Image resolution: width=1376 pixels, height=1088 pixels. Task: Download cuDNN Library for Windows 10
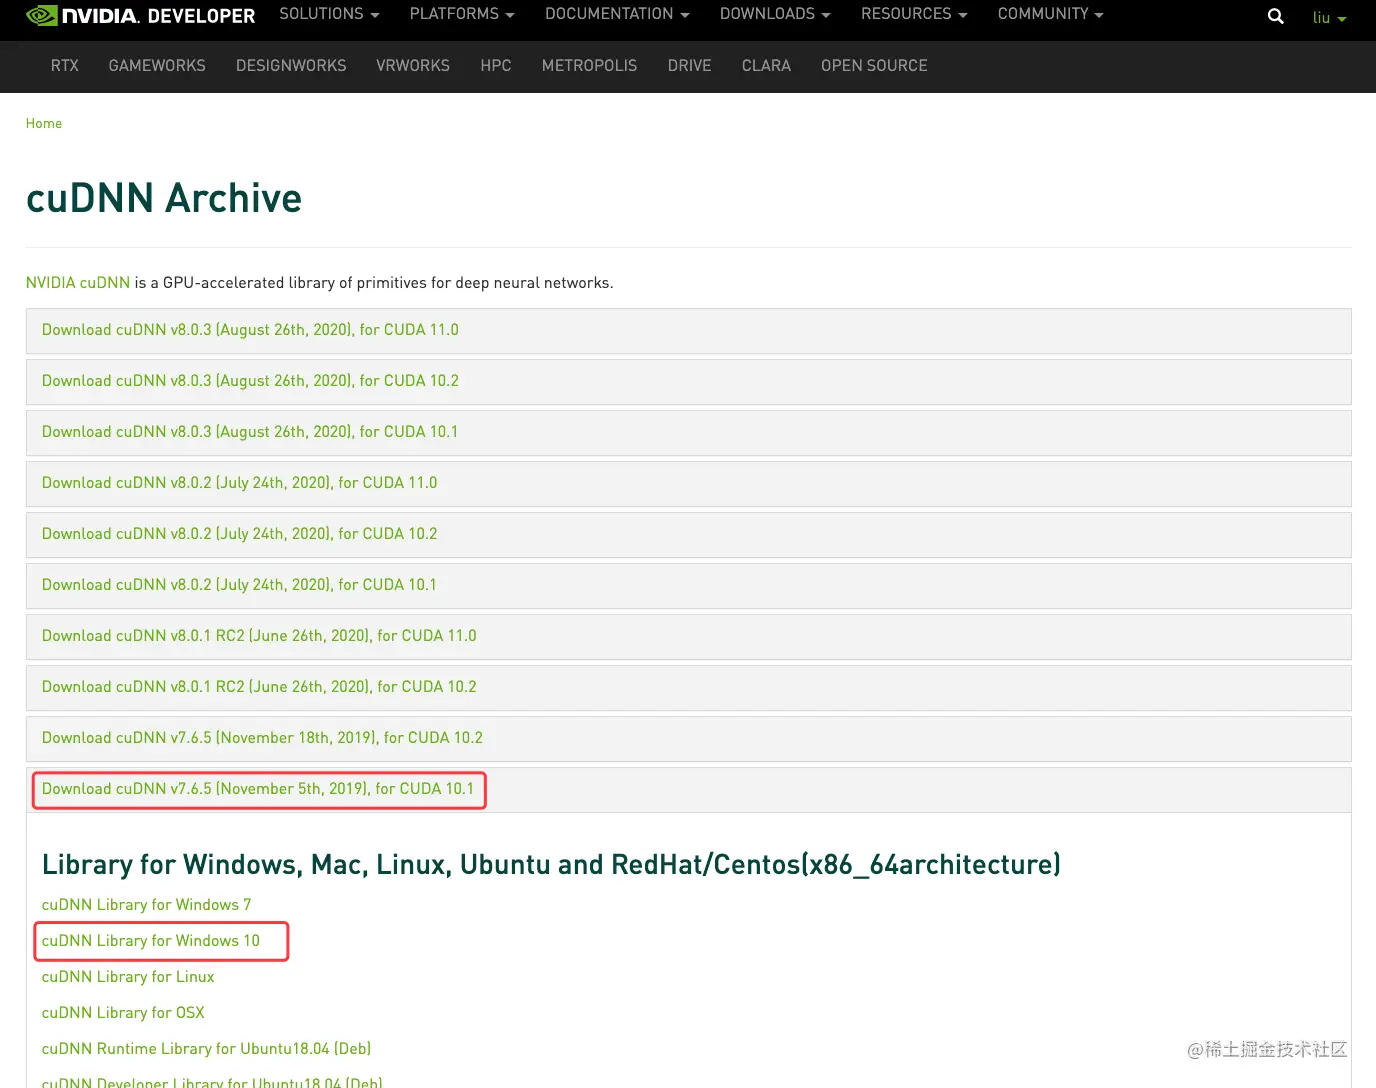(x=151, y=941)
